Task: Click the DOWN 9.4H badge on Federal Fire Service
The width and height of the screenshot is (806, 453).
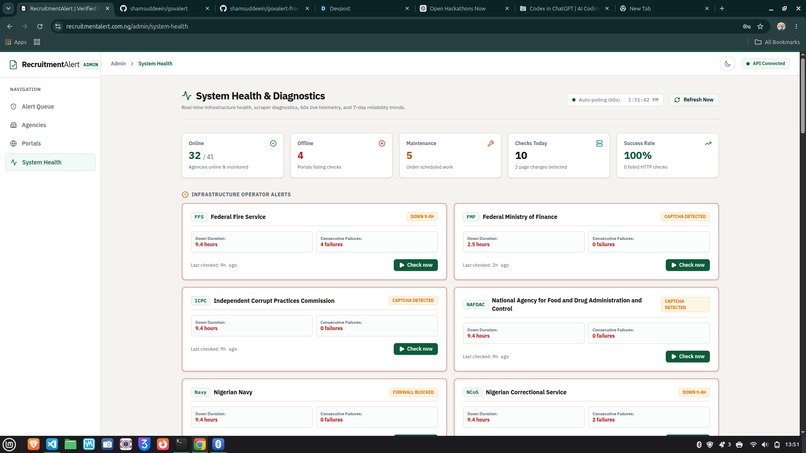Action: [422, 216]
